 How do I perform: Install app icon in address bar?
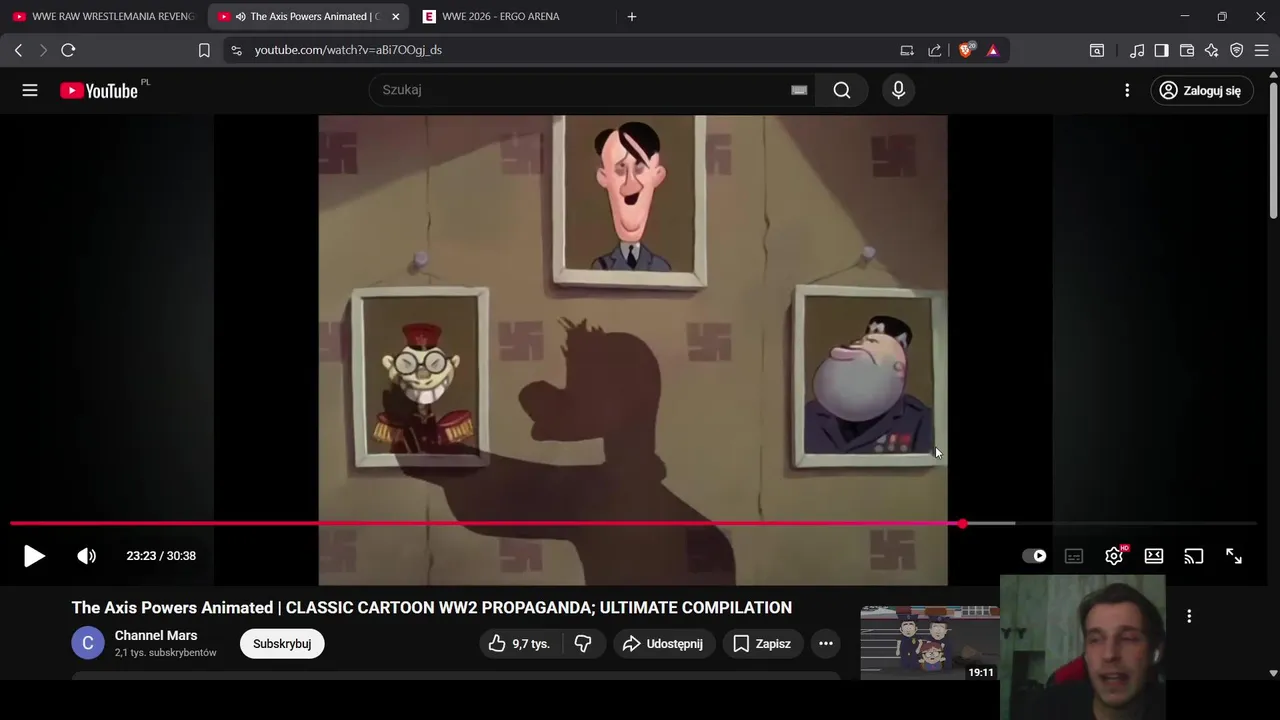pyautogui.click(x=907, y=50)
